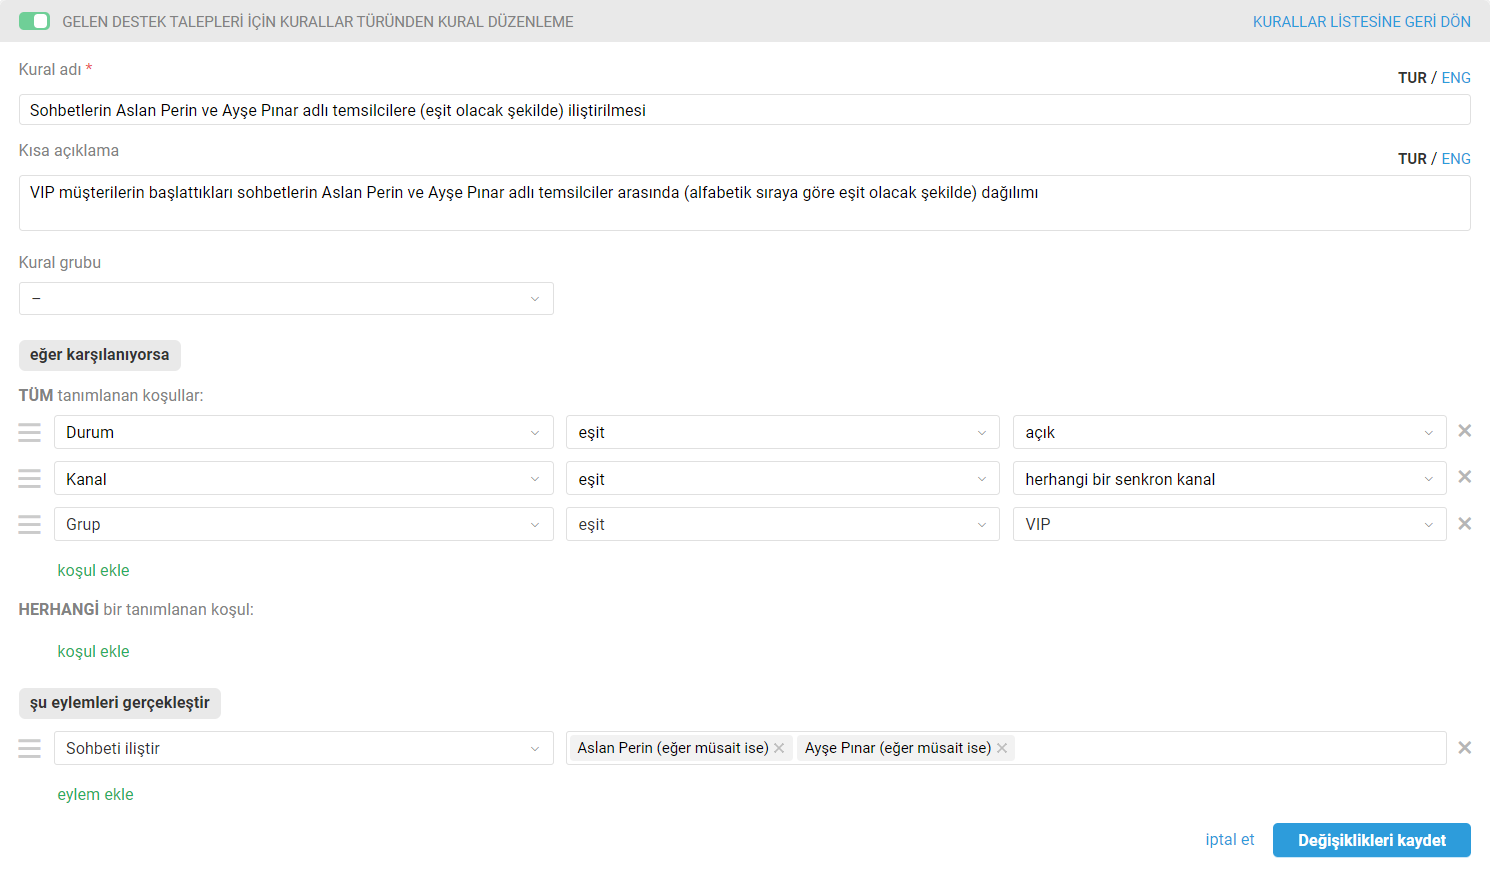The width and height of the screenshot is (1490, 876).
Task: Open the Sohbeti iliştir action dropdown
Action: coord(304,748)
